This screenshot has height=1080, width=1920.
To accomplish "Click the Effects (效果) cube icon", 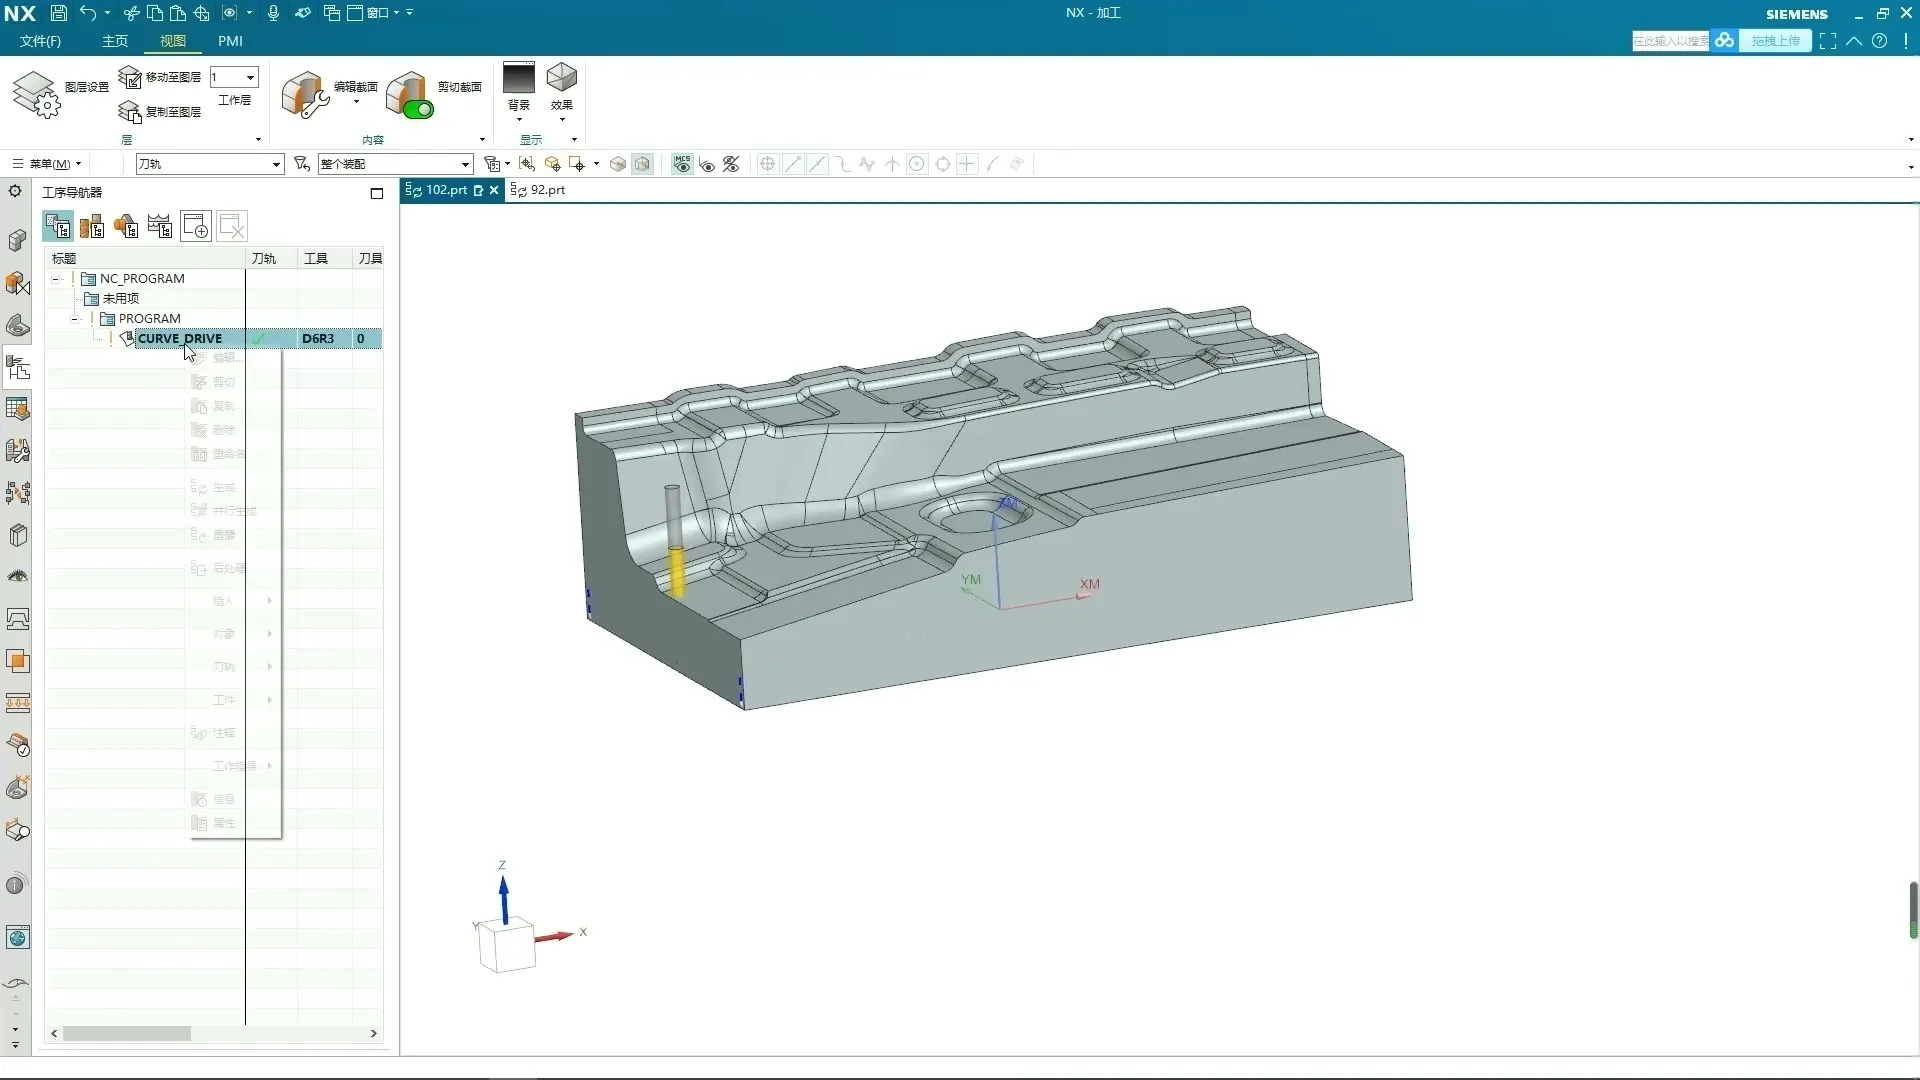I will (561, 78).
